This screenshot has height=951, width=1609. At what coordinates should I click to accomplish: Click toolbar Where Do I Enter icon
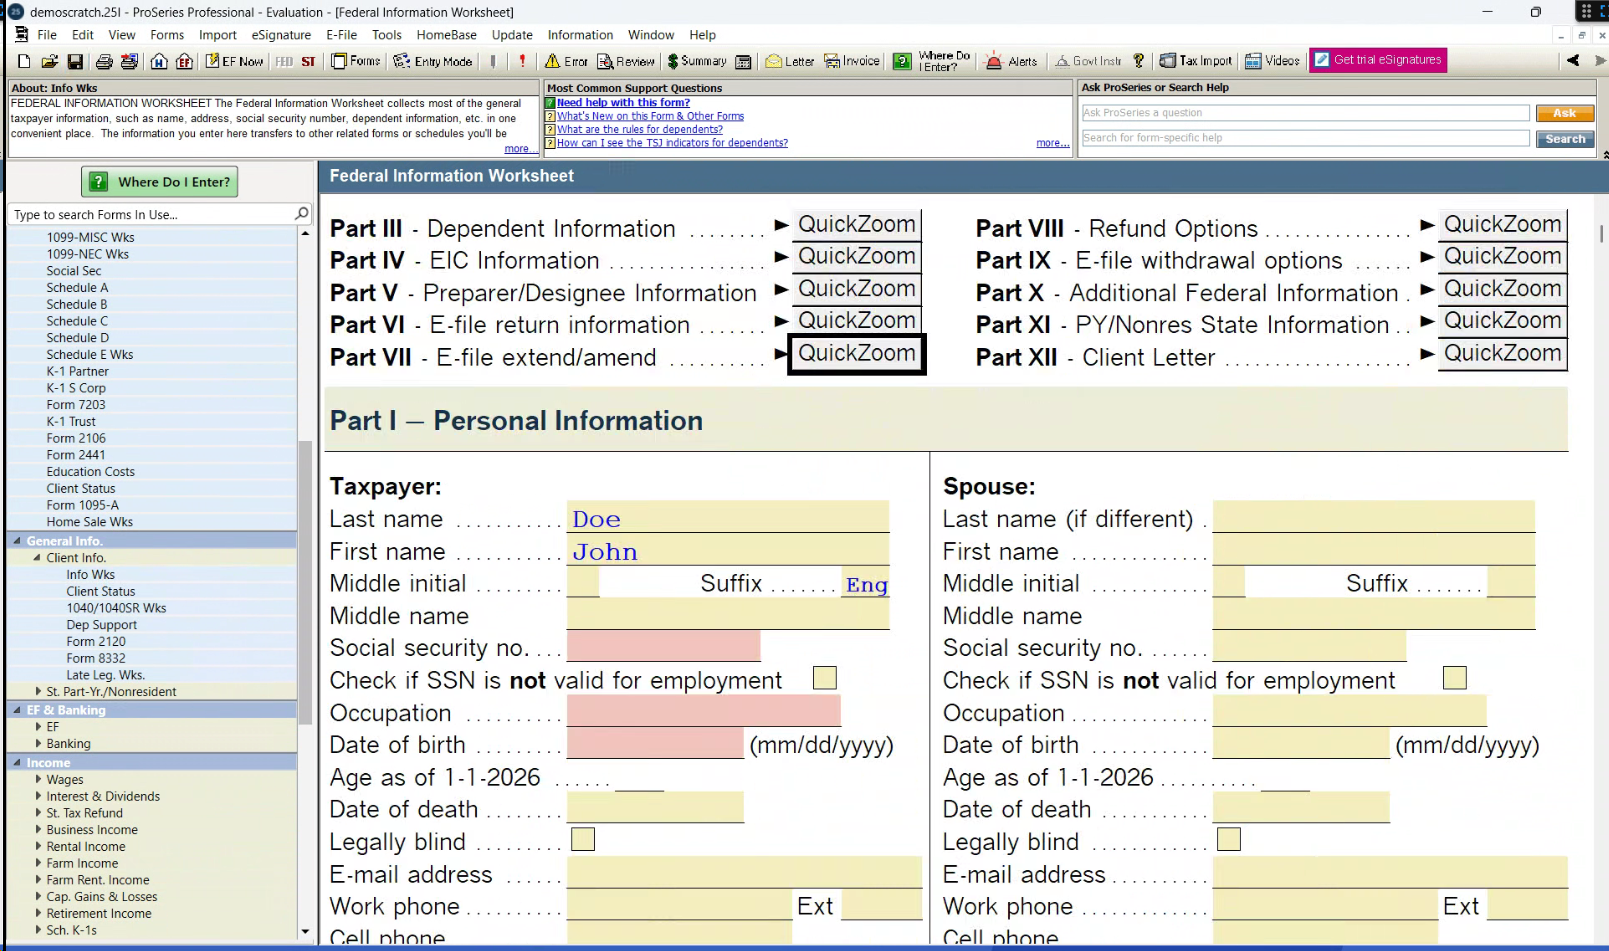point(902,61)
